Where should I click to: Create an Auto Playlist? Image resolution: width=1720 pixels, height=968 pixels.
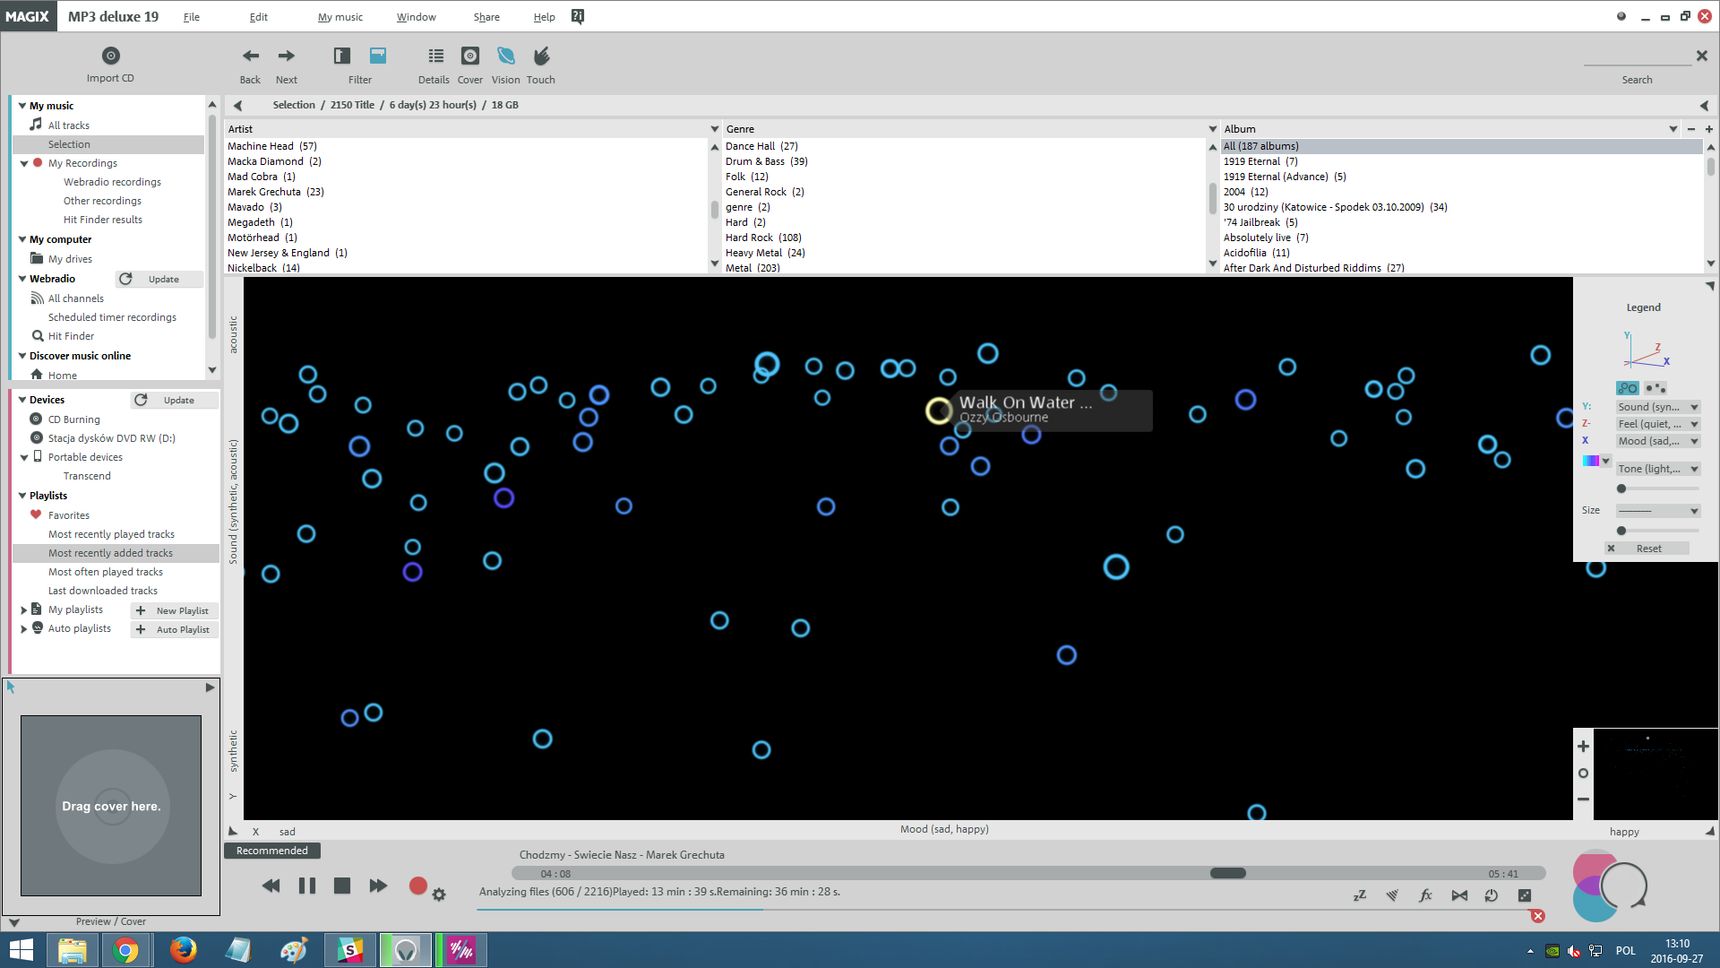173,629
